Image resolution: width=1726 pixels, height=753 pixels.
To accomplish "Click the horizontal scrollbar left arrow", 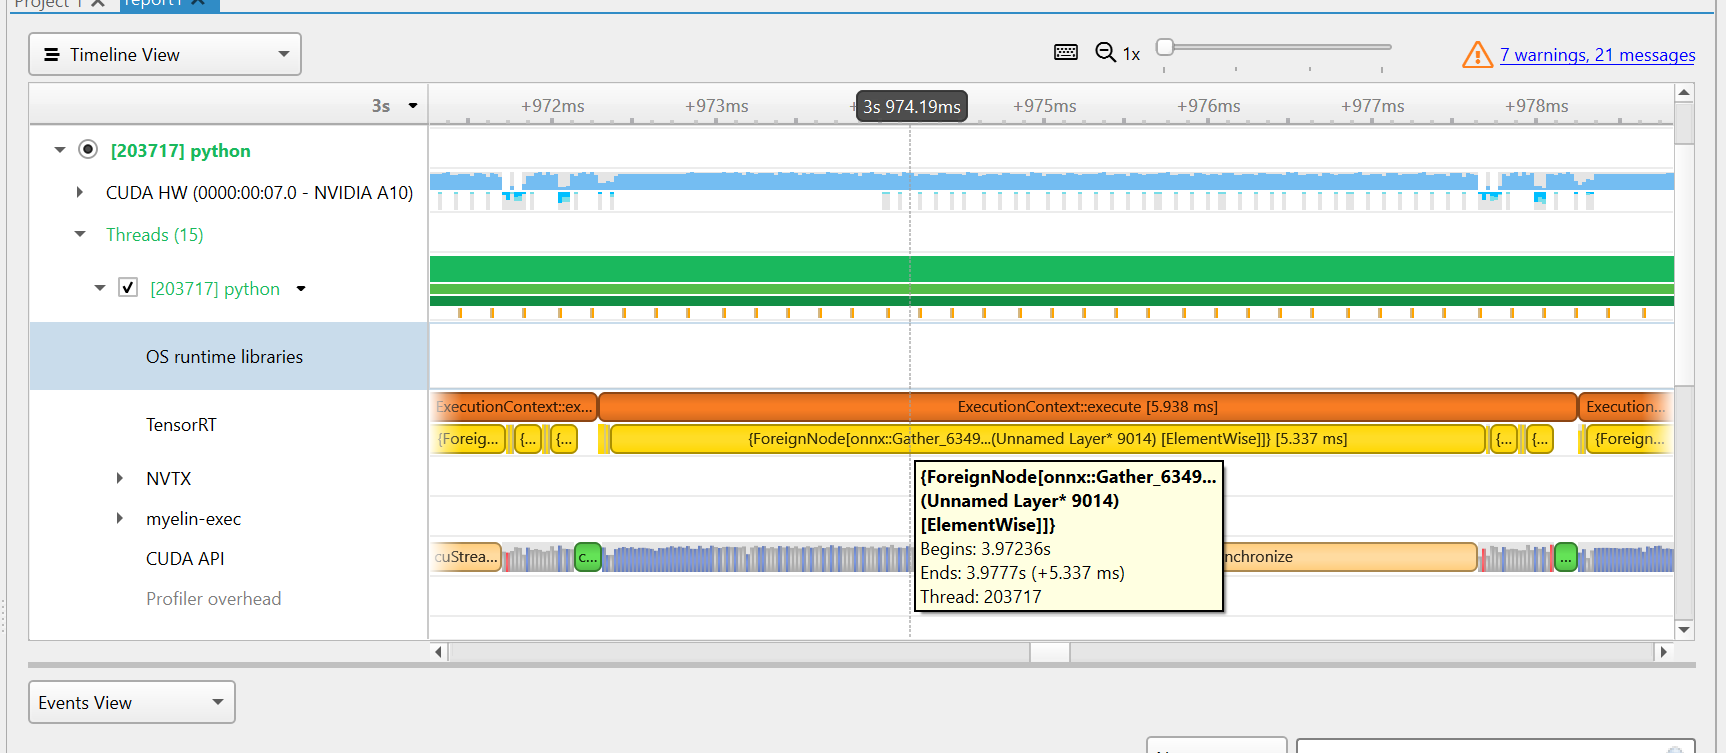I will tap(438, 651).
